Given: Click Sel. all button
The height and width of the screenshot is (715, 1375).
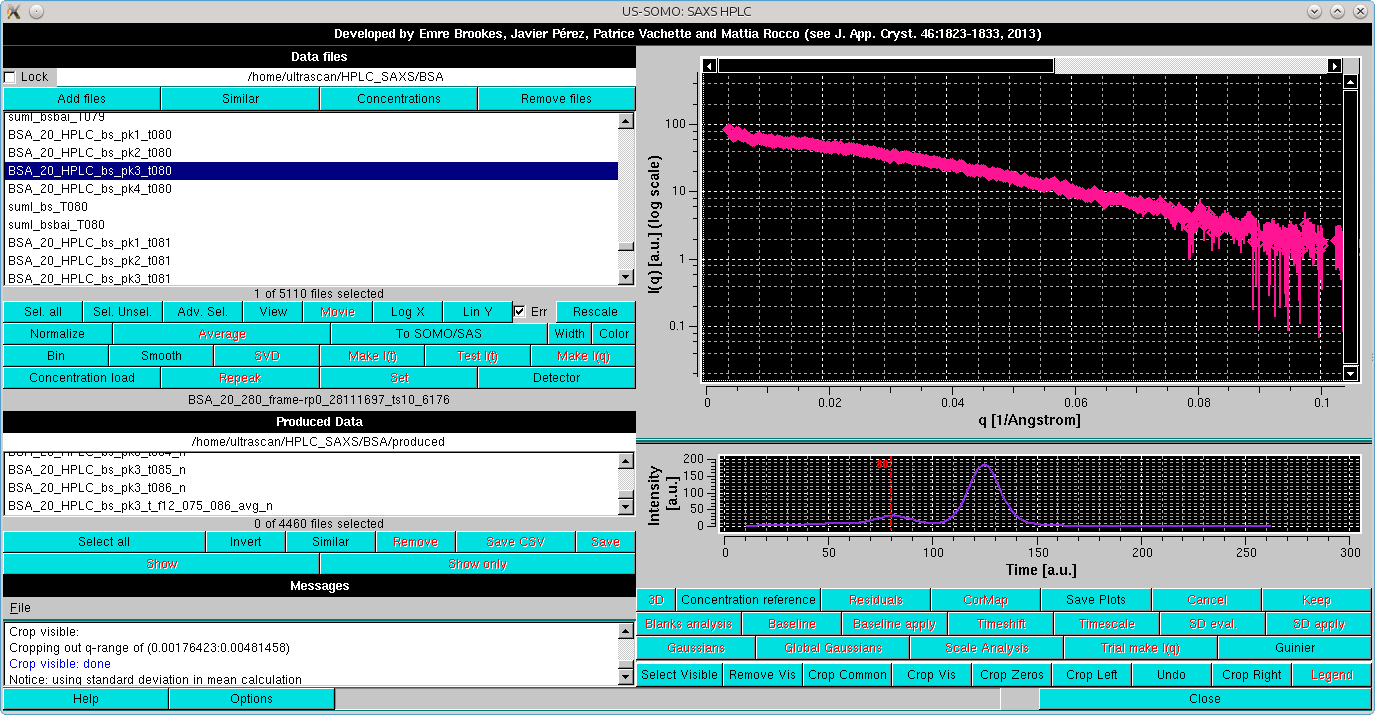Looking at the screenshot, I should (x=43, y=312).
